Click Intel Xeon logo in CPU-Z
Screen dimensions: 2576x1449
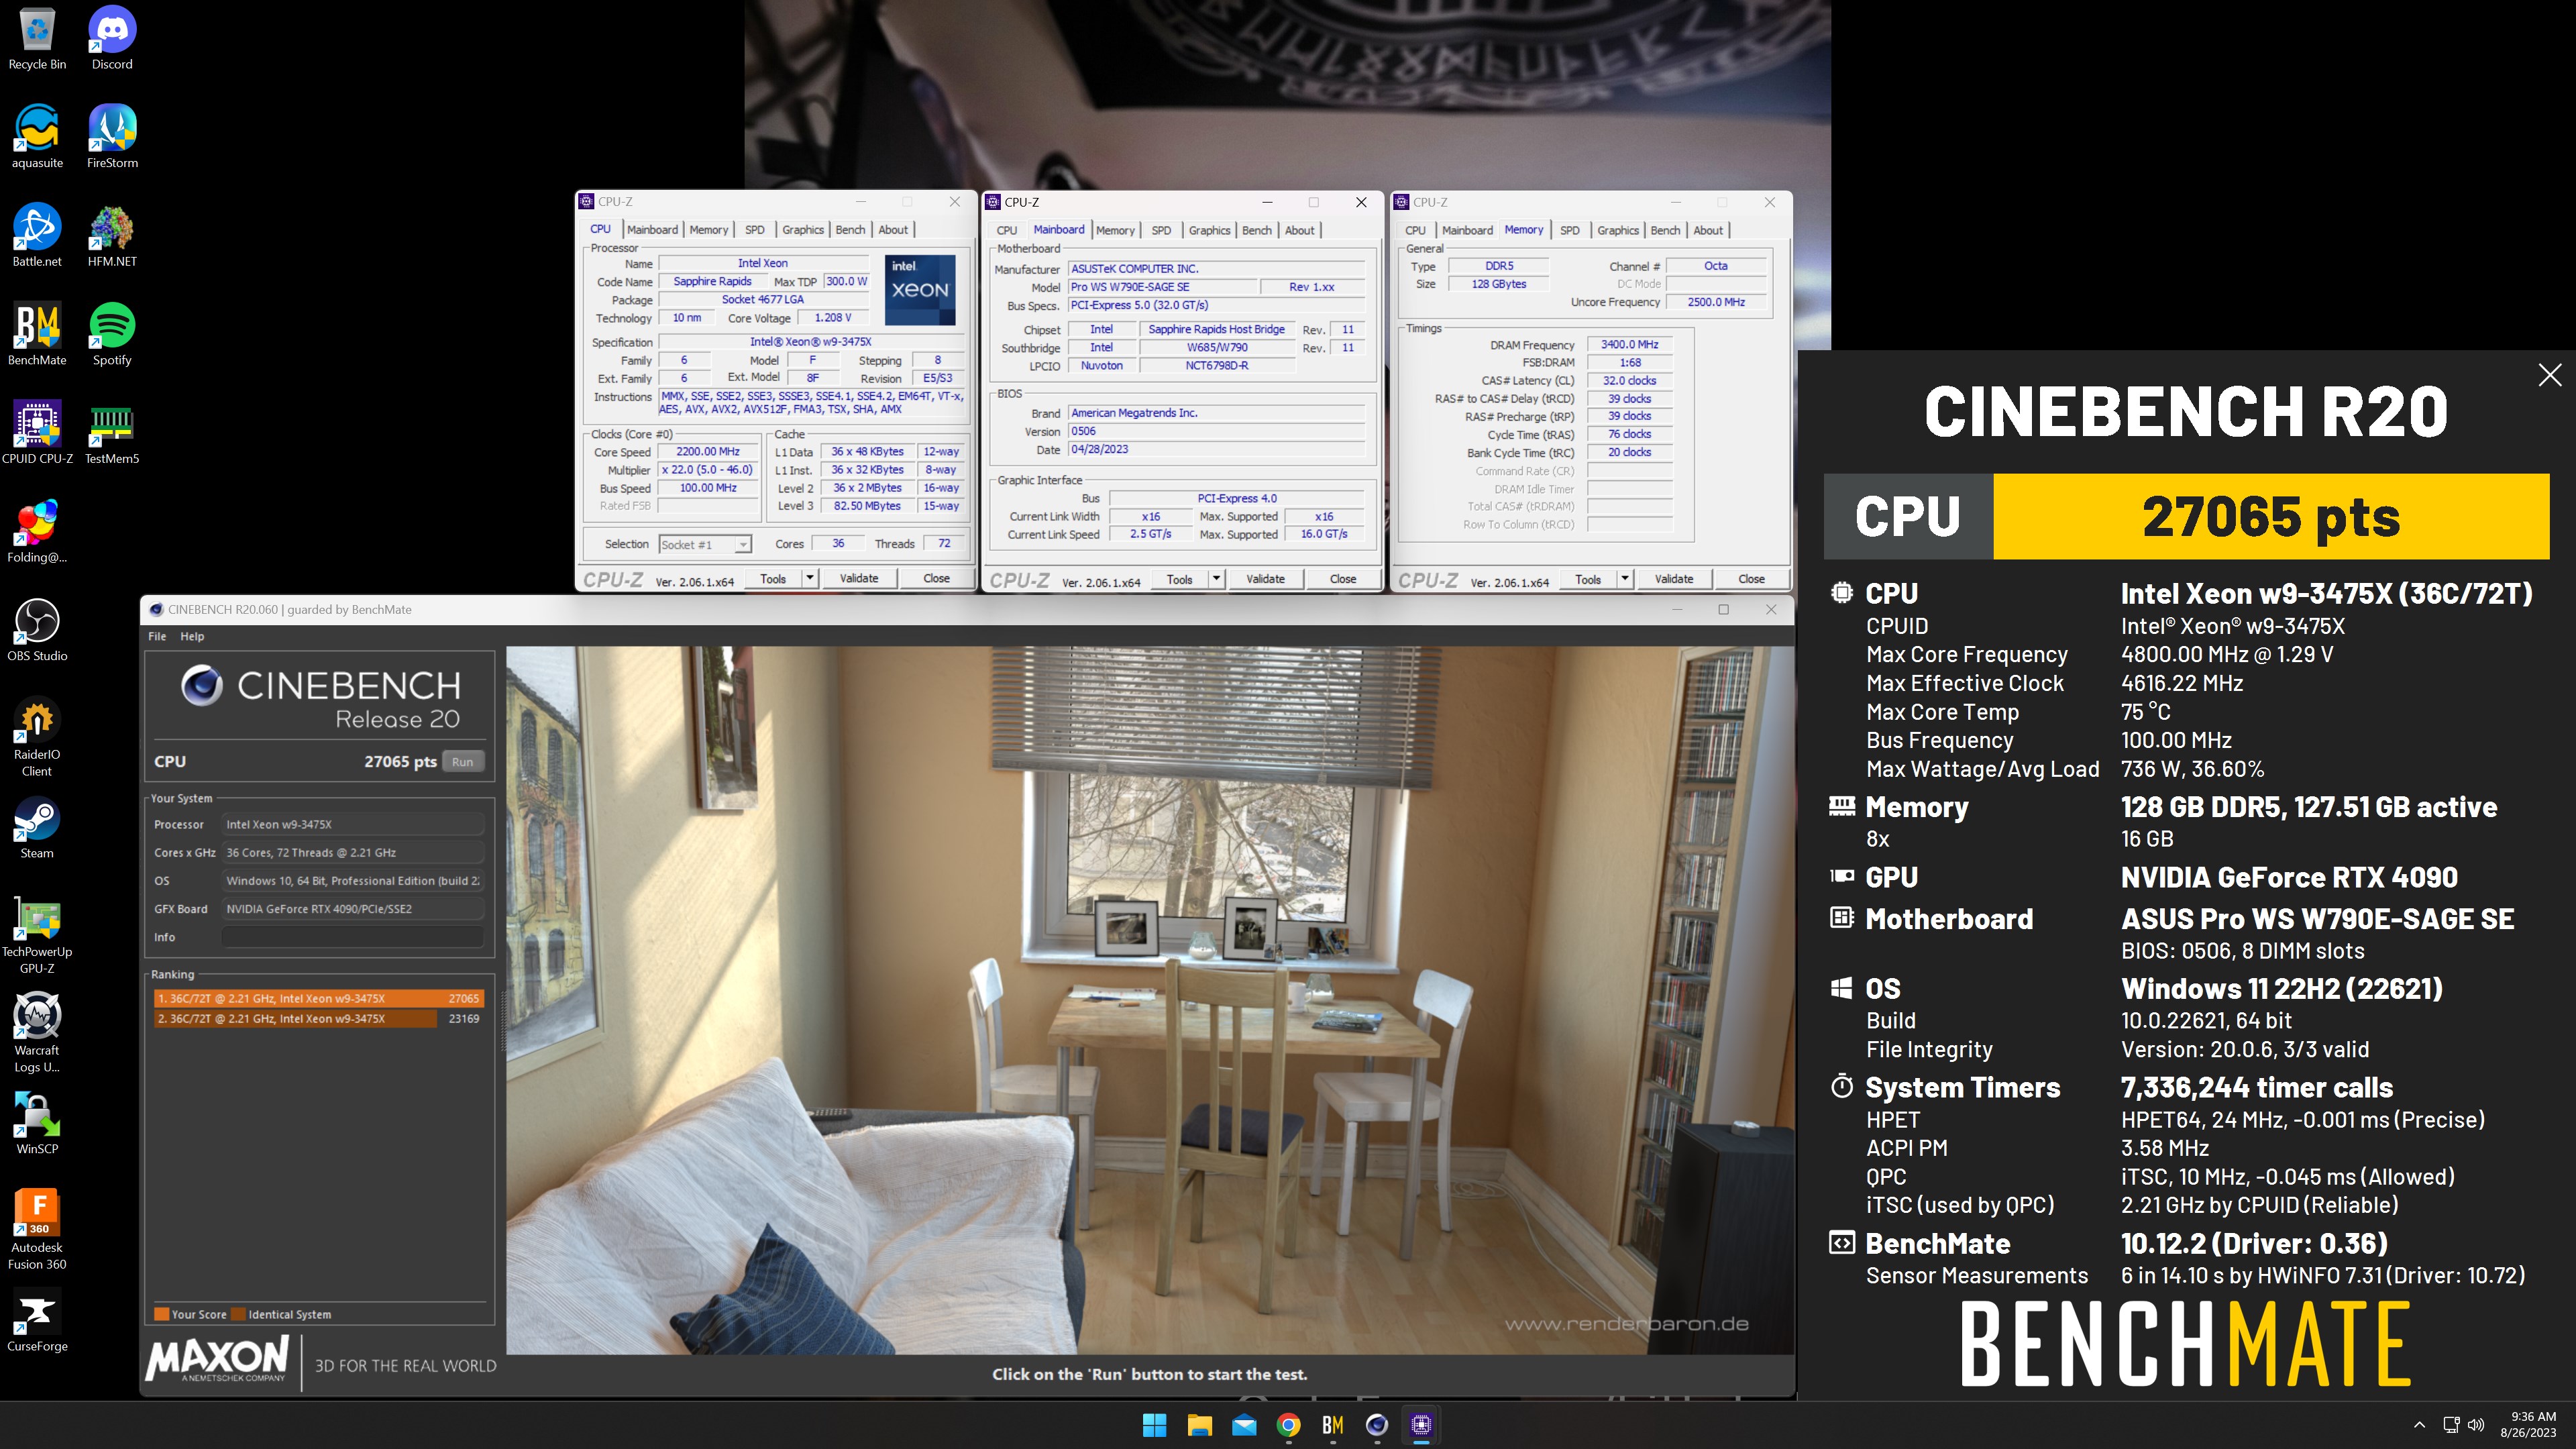tap(919, 289)
